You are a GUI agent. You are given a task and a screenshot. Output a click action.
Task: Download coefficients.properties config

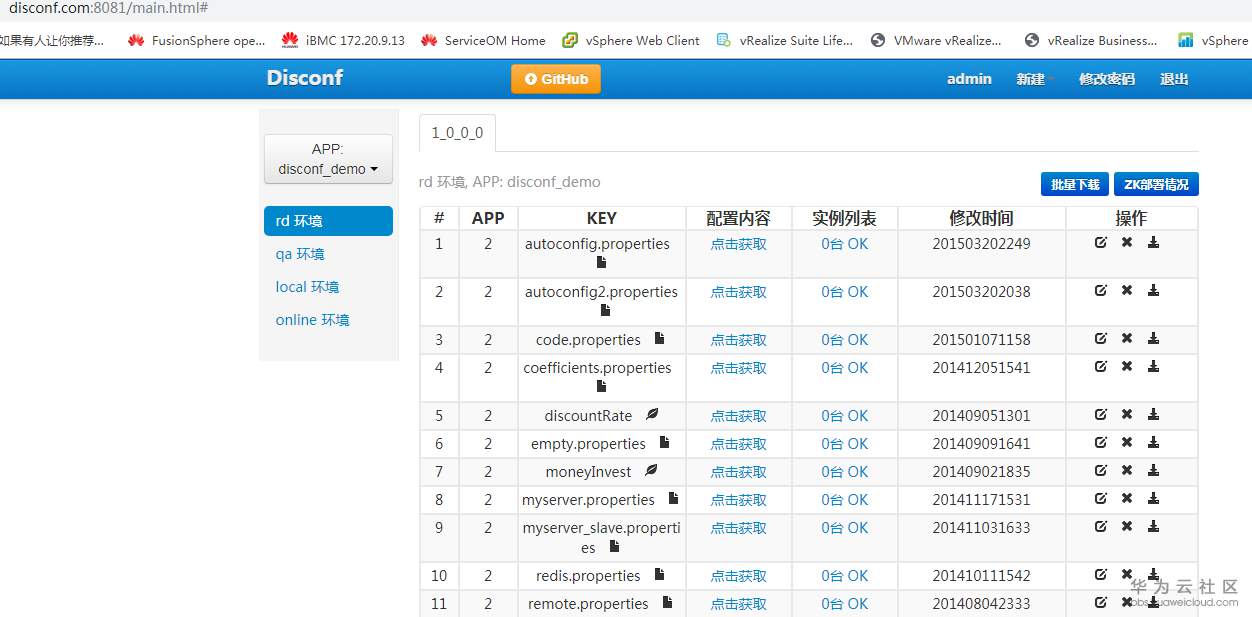[x=1153, y=366]
